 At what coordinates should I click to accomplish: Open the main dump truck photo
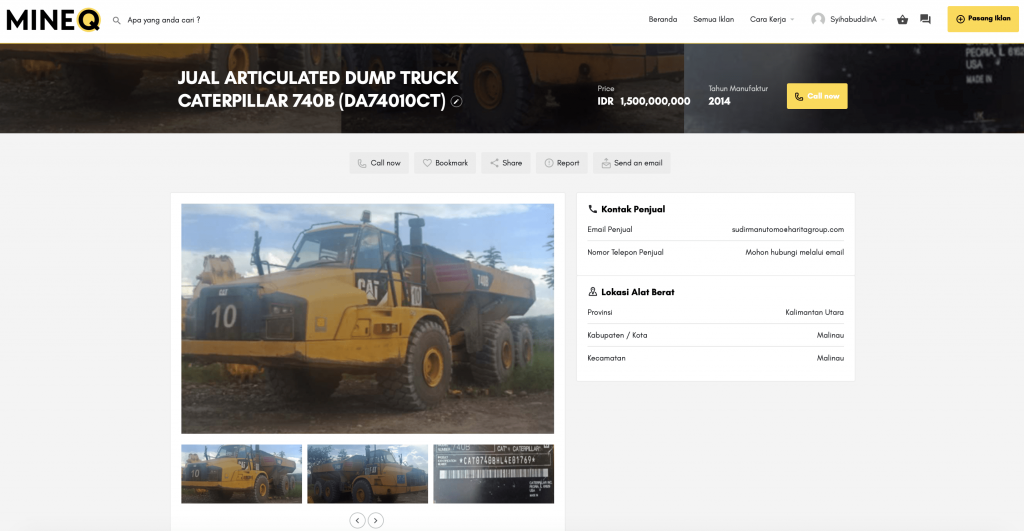[368, 319]
